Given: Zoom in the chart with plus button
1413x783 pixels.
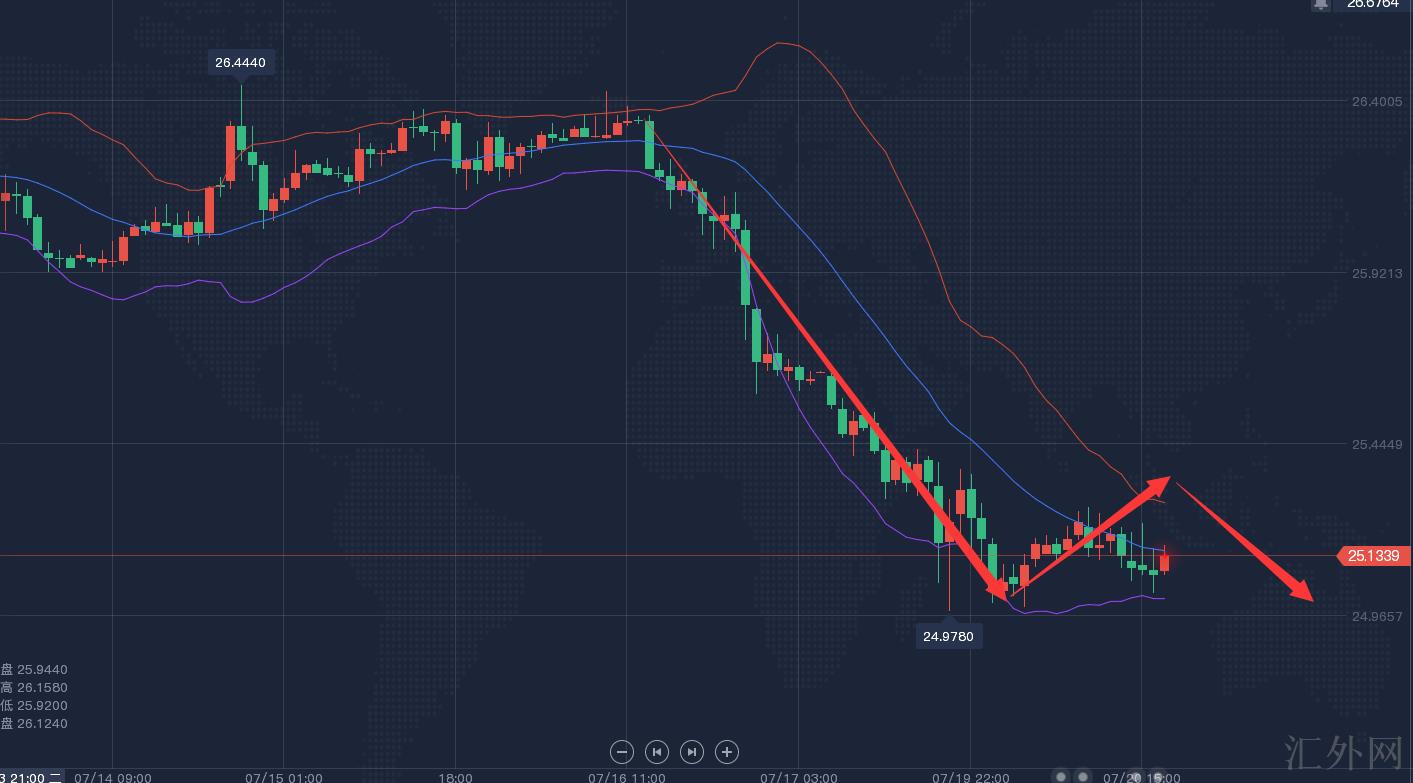Looking at the screenshot, I should coord(727,752).
